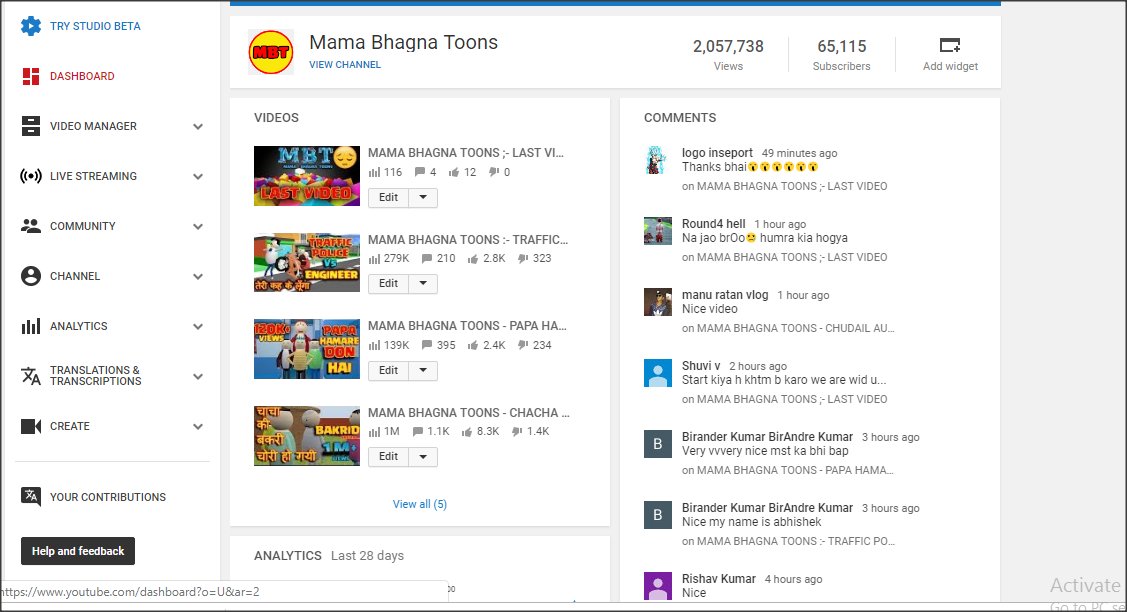Click the TRY STUDIO BETA link
Viewport: 1127px width, 612px height.
coord(95,26)
